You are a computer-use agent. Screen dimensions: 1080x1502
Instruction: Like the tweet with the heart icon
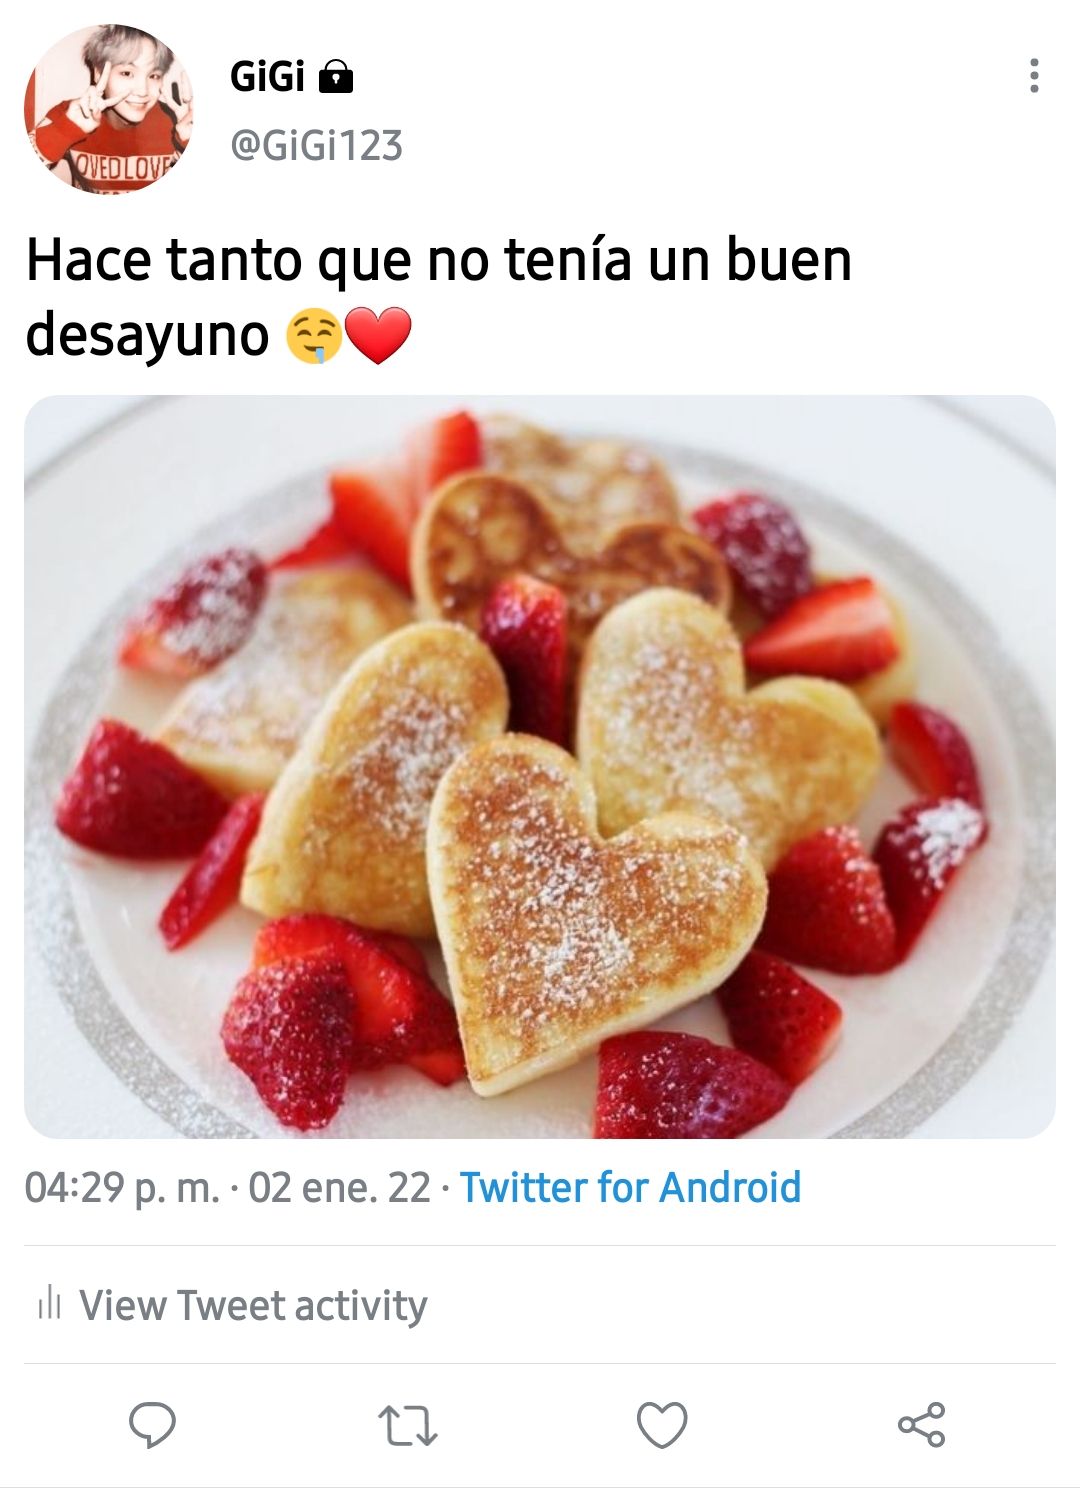tap(663, 1425)
